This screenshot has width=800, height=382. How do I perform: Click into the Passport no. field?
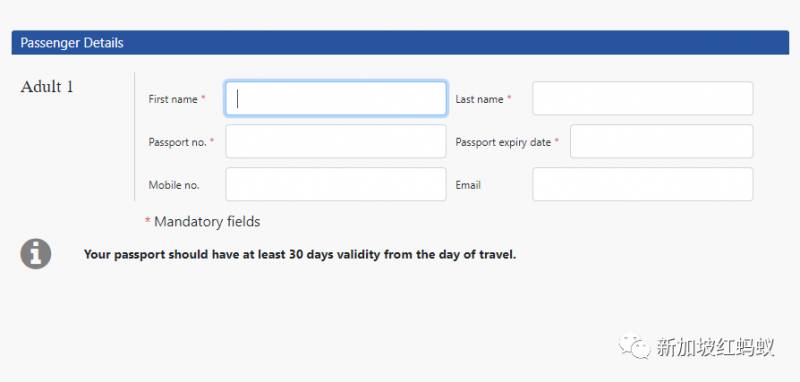coord(336,141)
